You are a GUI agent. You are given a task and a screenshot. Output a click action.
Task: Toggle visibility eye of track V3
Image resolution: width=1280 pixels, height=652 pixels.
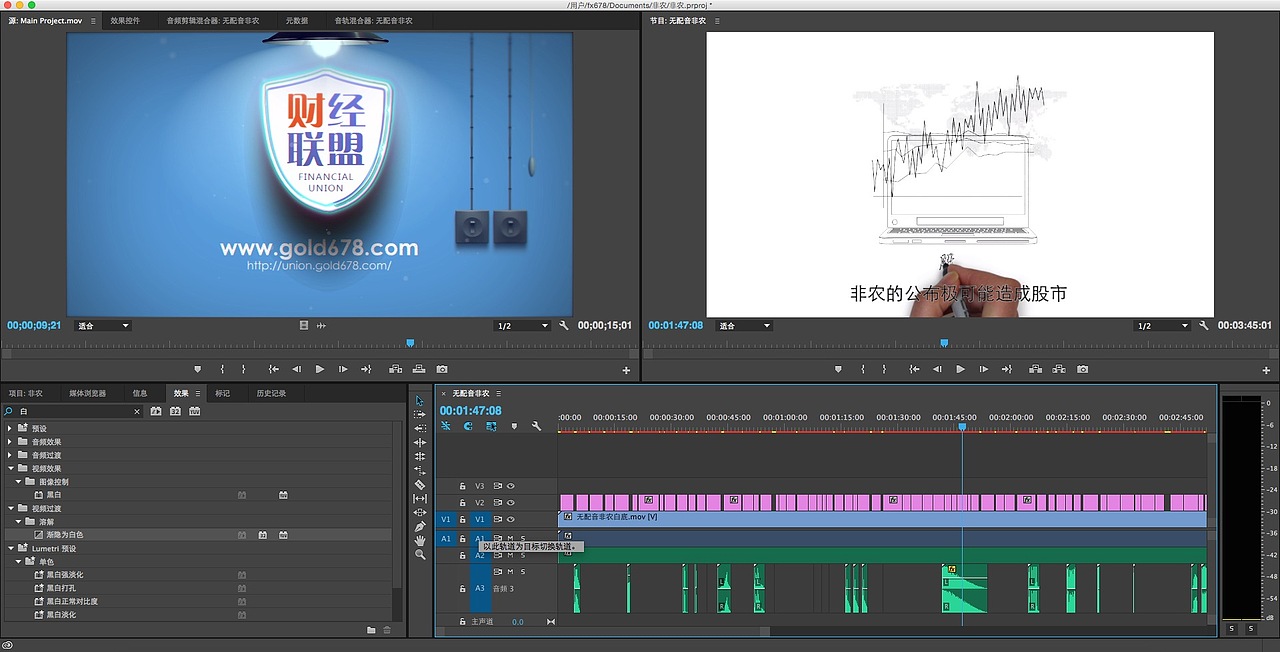click(x=510, y=486)
